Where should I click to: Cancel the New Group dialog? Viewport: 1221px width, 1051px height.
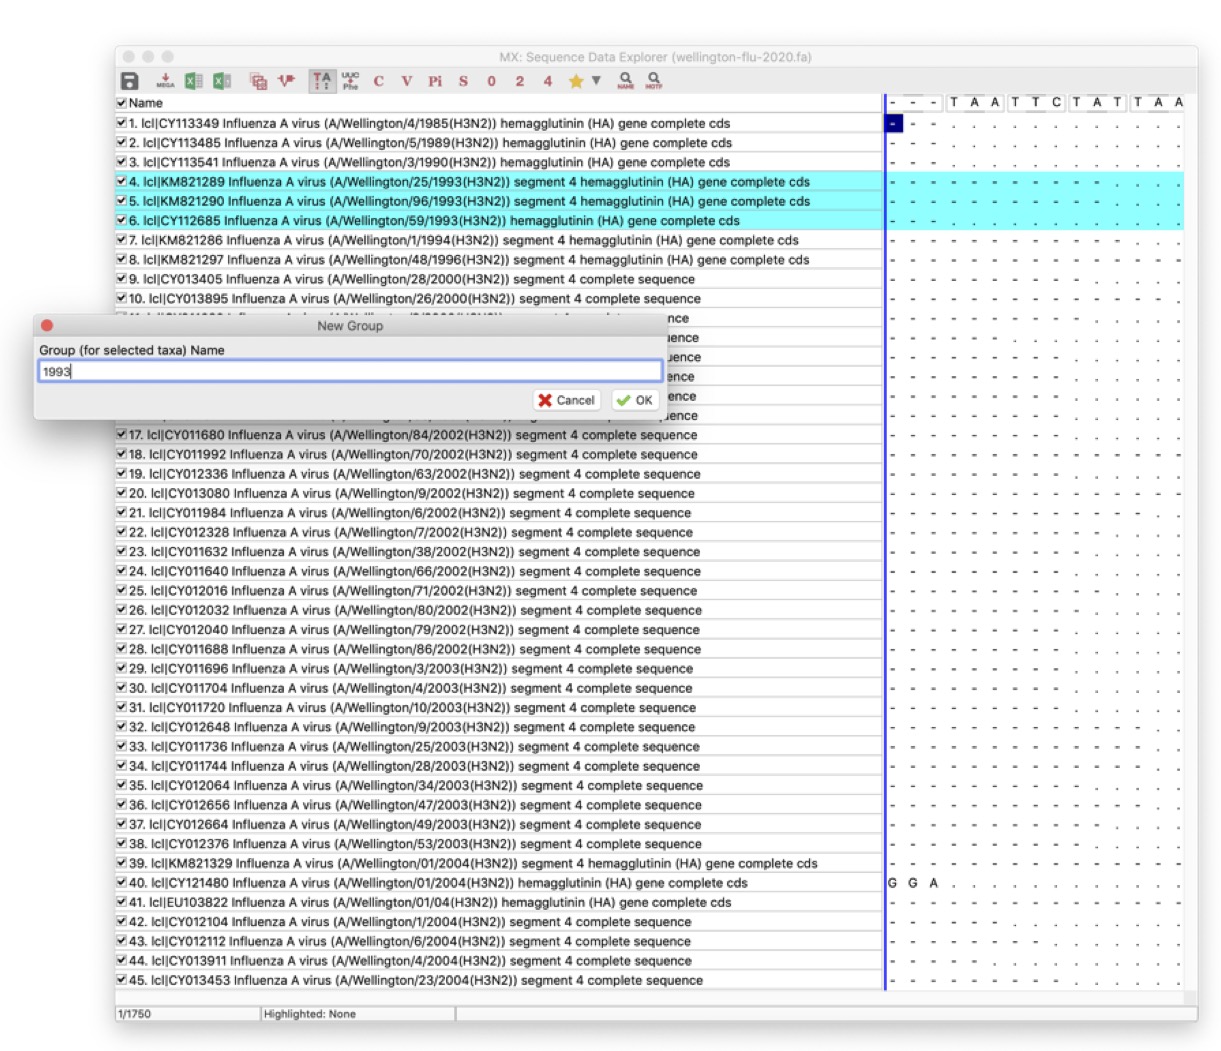click(x=566, y=400)
